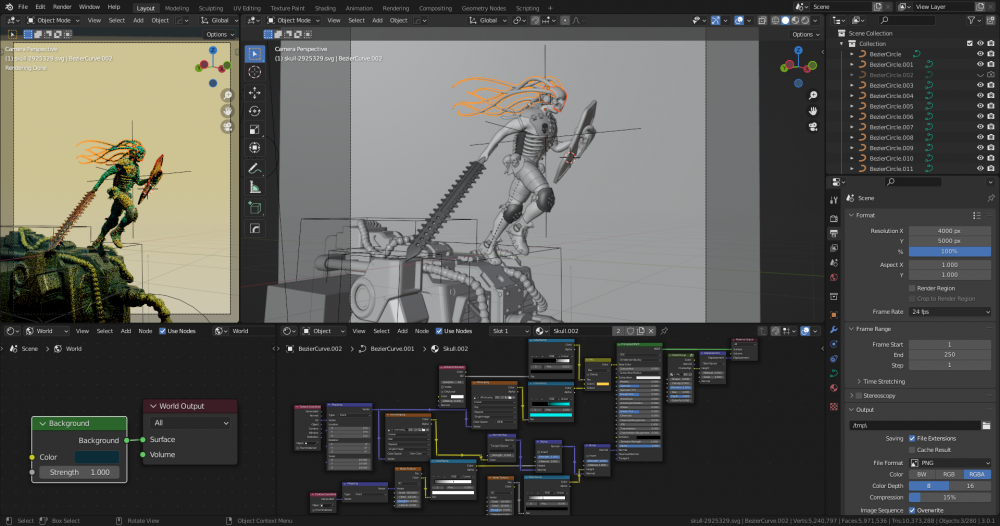1000x526 pixels.
Task: Open the Slot 1 material slot dropdown
Action: coord(510,331)
